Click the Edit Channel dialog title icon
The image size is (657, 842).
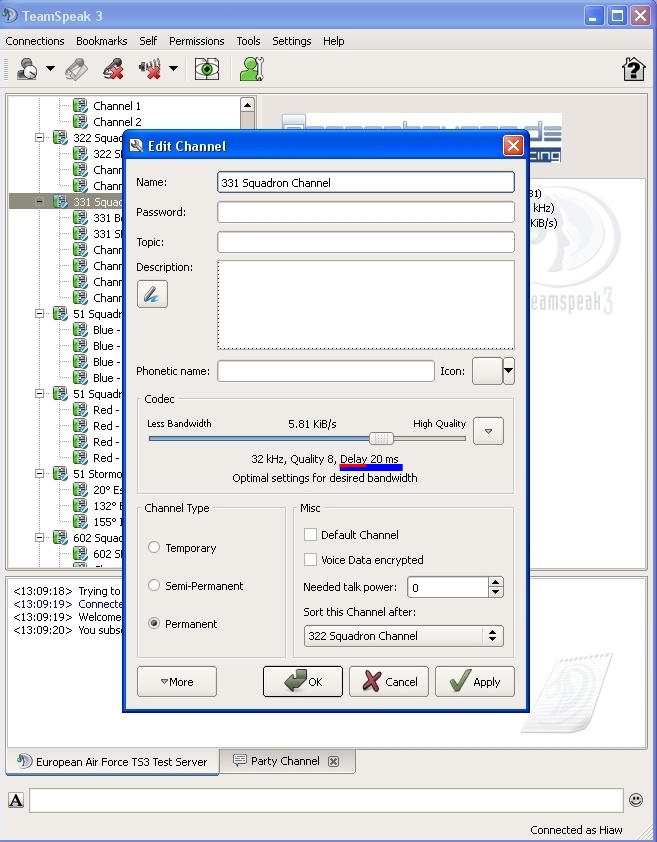(x=136, y=146)
